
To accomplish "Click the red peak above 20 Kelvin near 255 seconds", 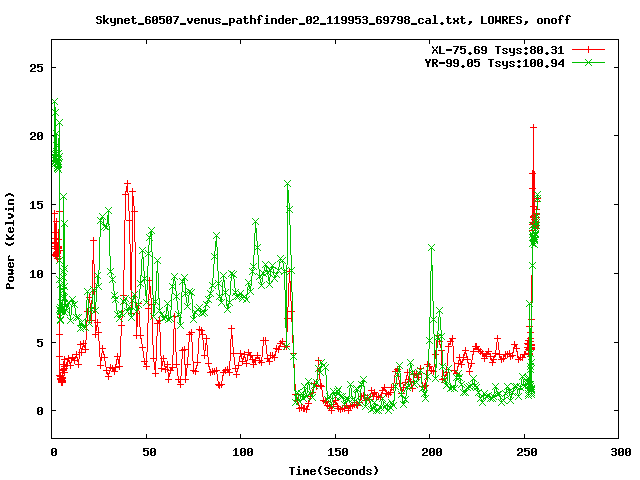I will coord(533,127).
